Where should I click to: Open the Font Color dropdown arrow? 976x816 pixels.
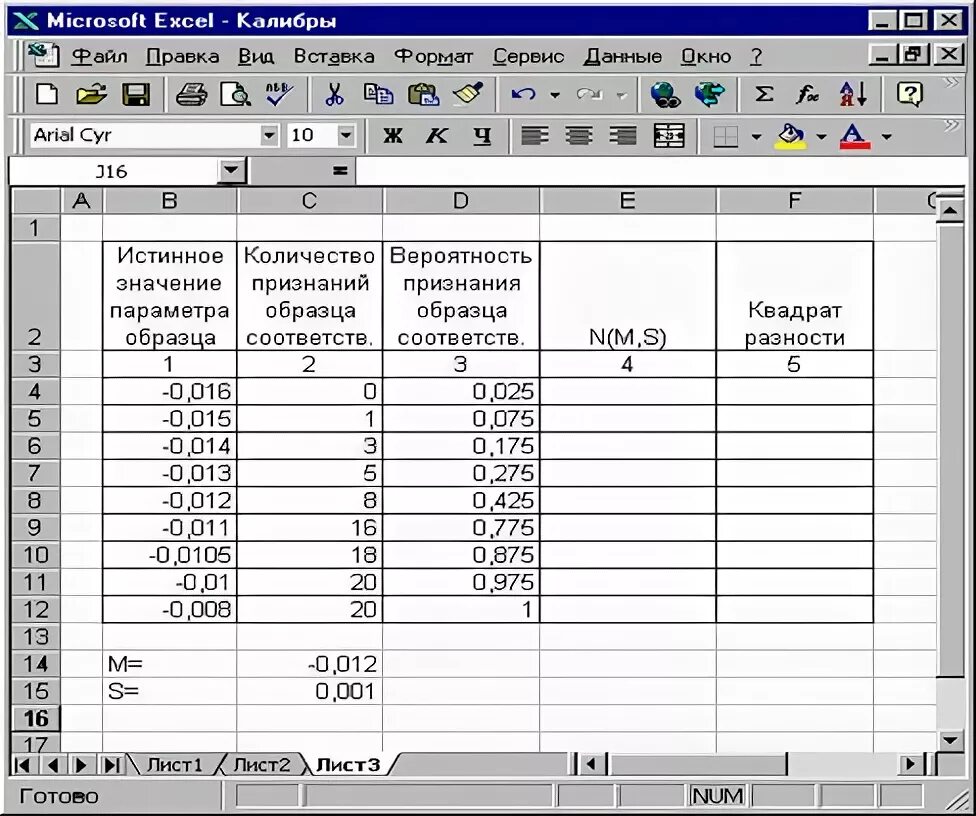coord(886,136)
